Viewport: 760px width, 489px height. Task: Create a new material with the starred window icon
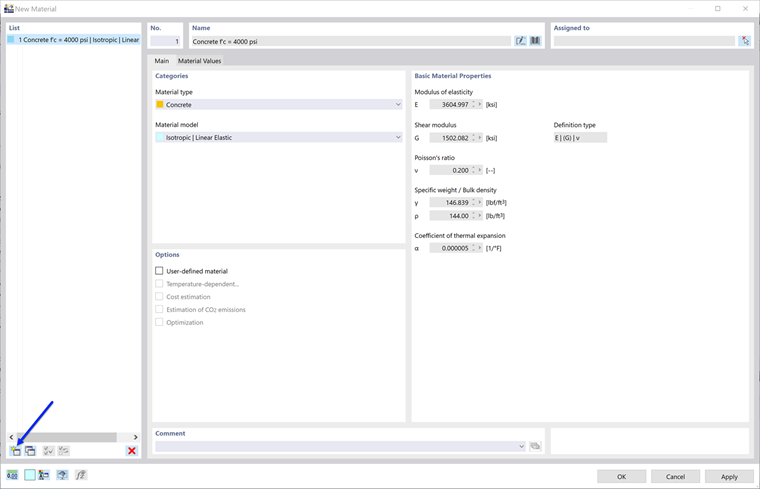pyautogui.click(x=16, y=451)
